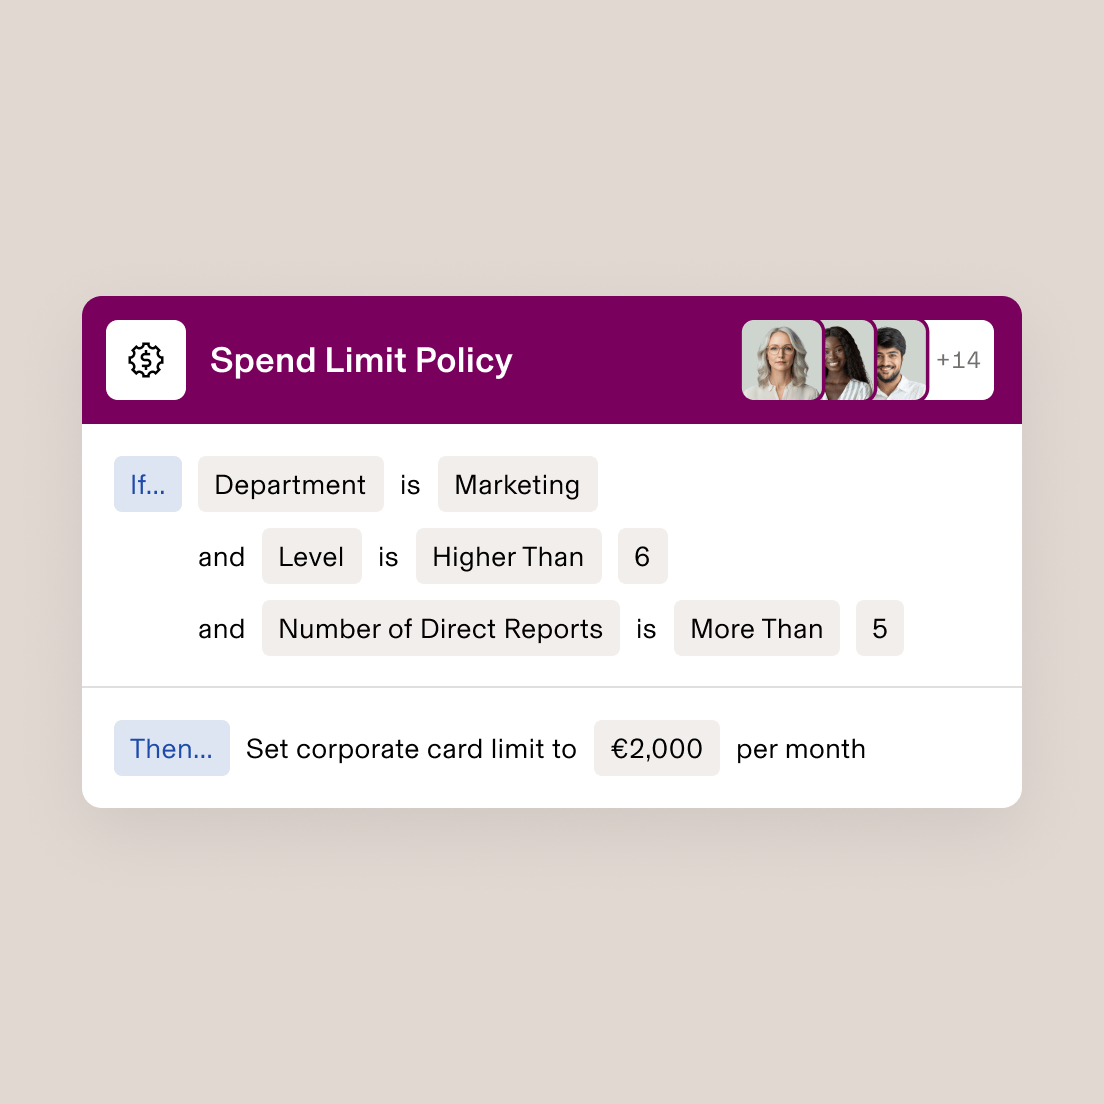The height and width of the screenshot is (1104, 1104).
Task: Click the third avatar thumbnail
Action: pyautogui.click(x=899, y=360)
